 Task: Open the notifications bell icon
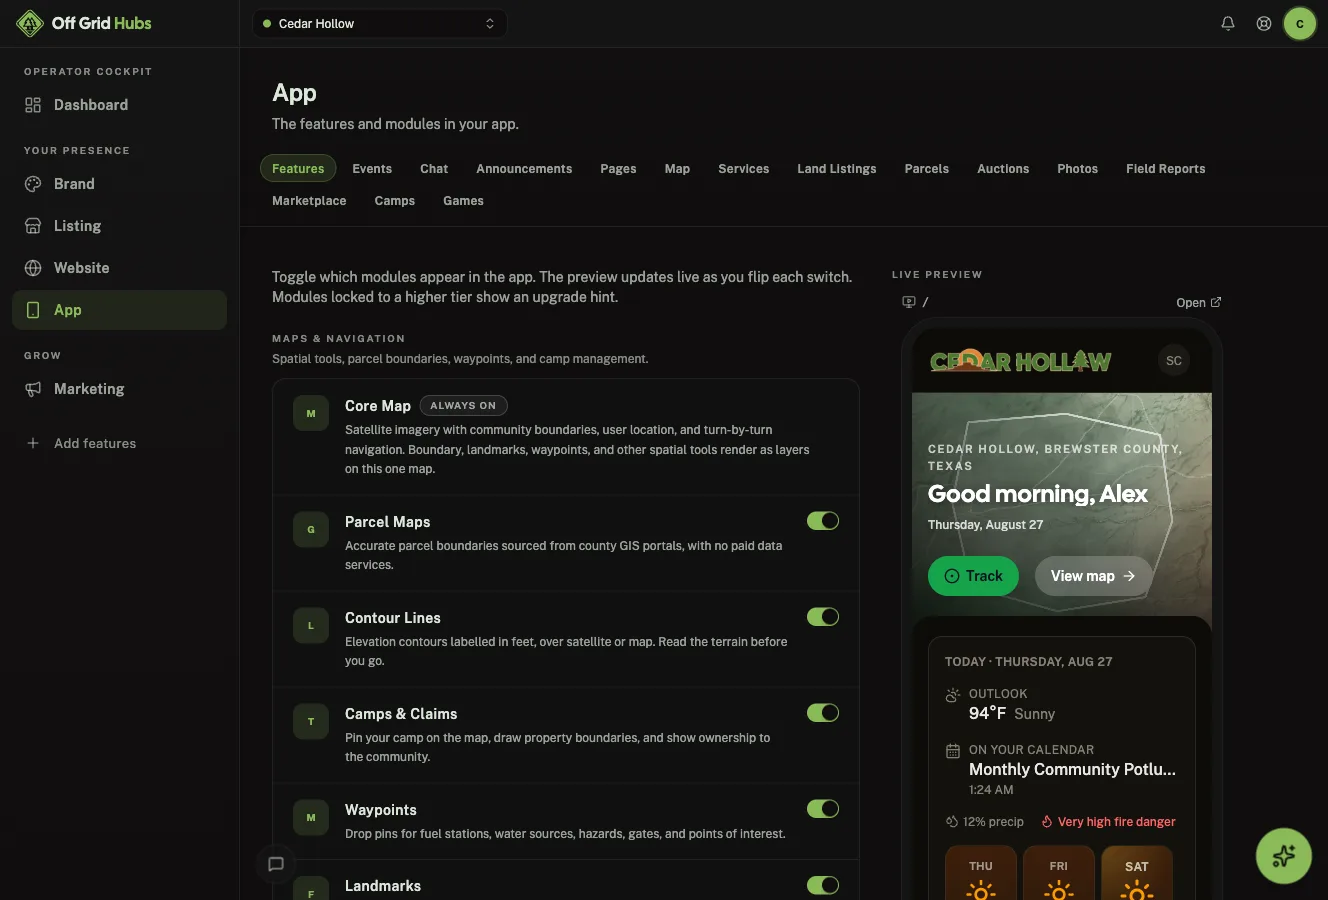pos(1228,23)
